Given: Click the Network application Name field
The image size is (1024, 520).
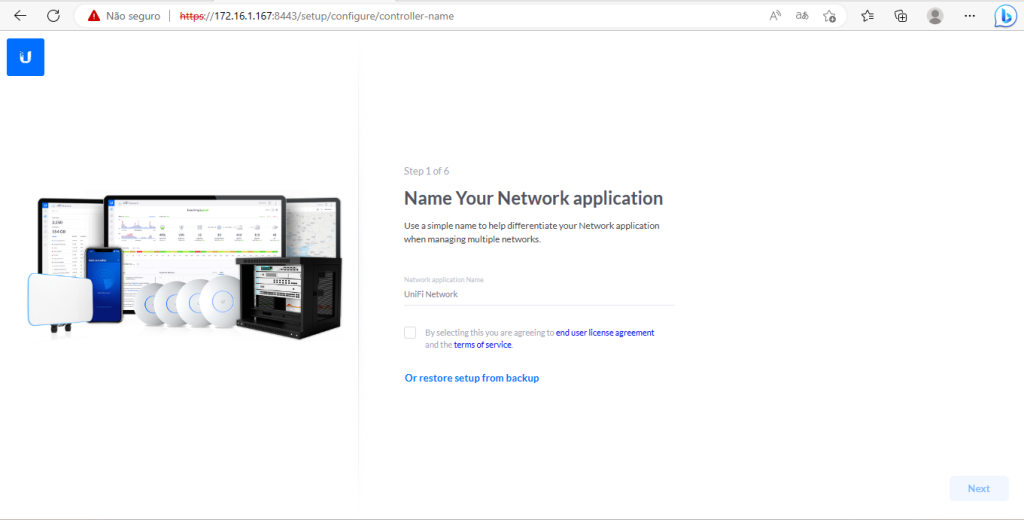Looking at the screenshot, I should 538,294.
